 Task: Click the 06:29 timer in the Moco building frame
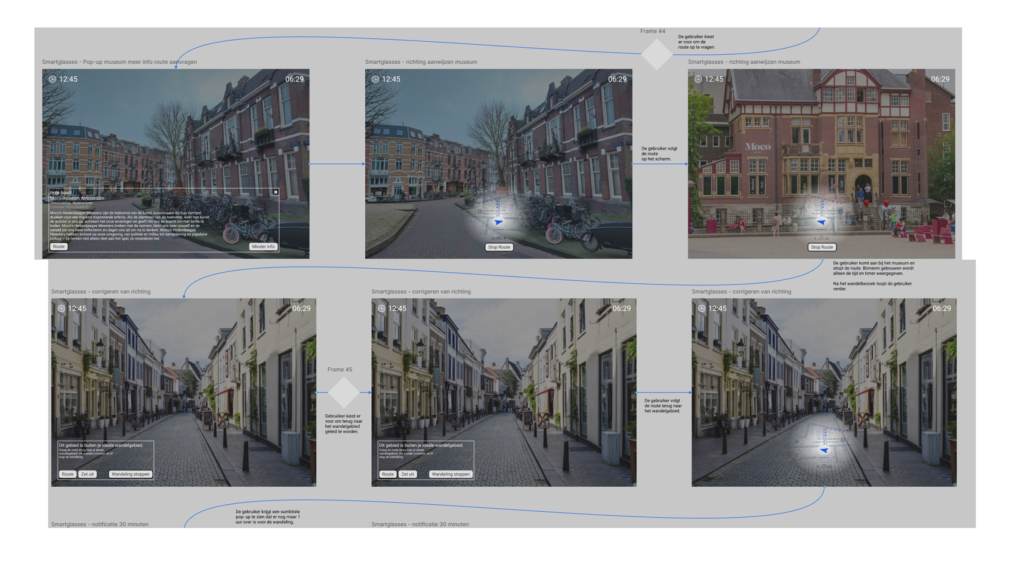[x=940, y=79]
